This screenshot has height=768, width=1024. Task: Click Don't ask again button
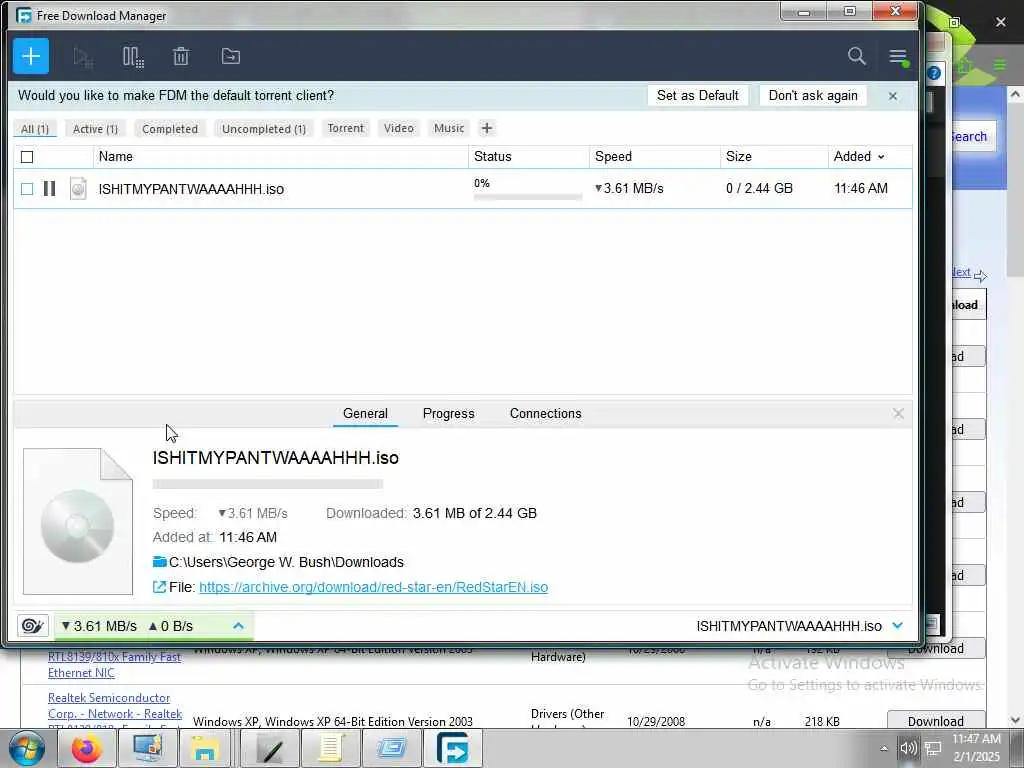[813, 95]
